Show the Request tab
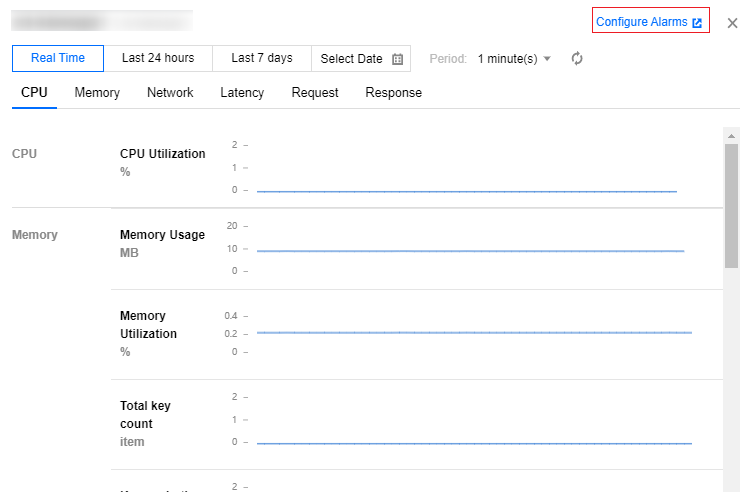Image resolution: width=751 pixels, height=492 pixels. 315,93
